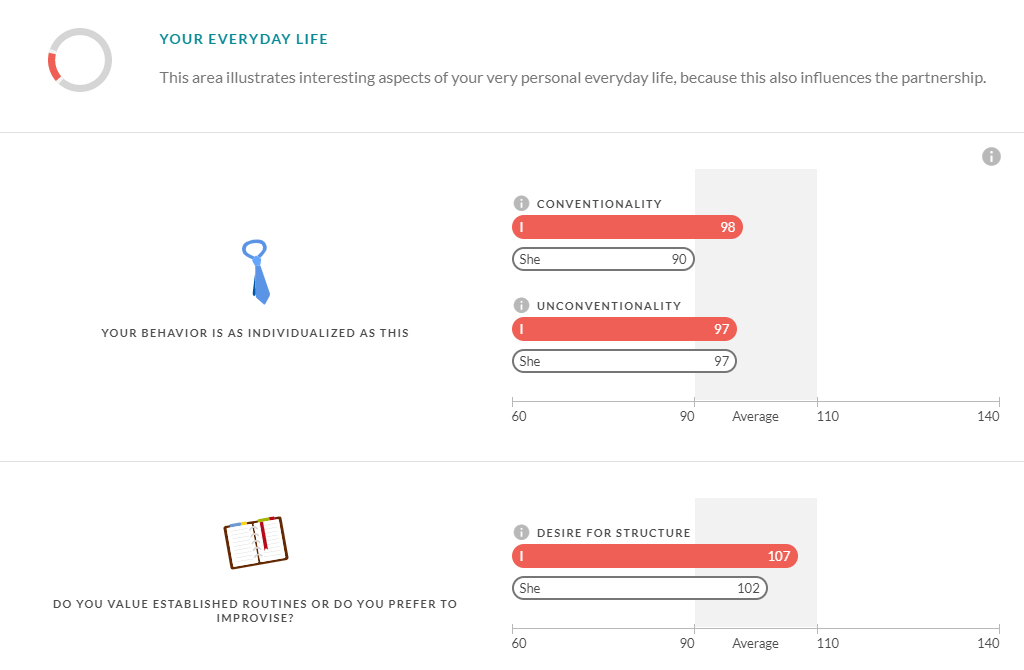Click the Desire for Structure label
The height and width of the screenshot is (670, 1024).
click(x=613, y=533)
